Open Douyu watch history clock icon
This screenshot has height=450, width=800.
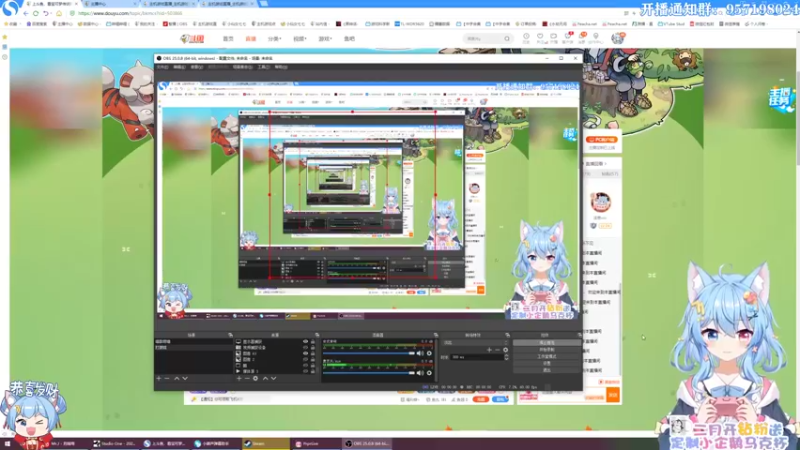(x=526, y=38)
